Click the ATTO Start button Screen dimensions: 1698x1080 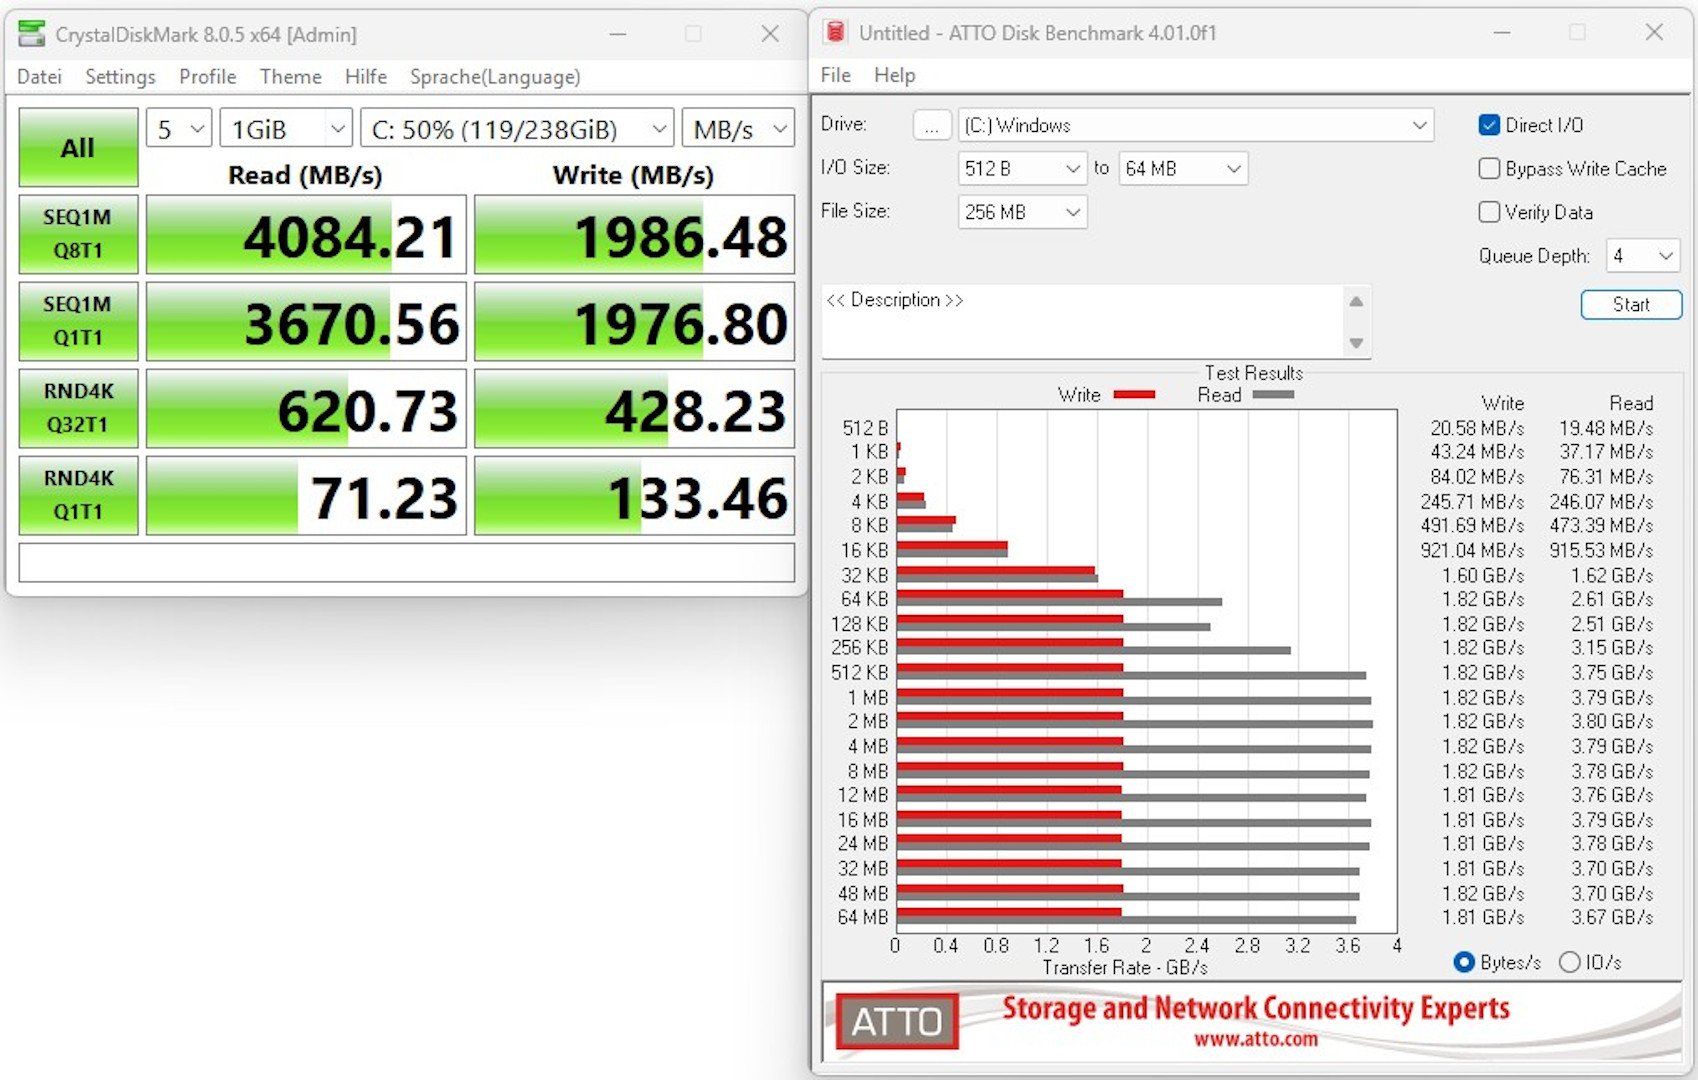[1631, 305]
